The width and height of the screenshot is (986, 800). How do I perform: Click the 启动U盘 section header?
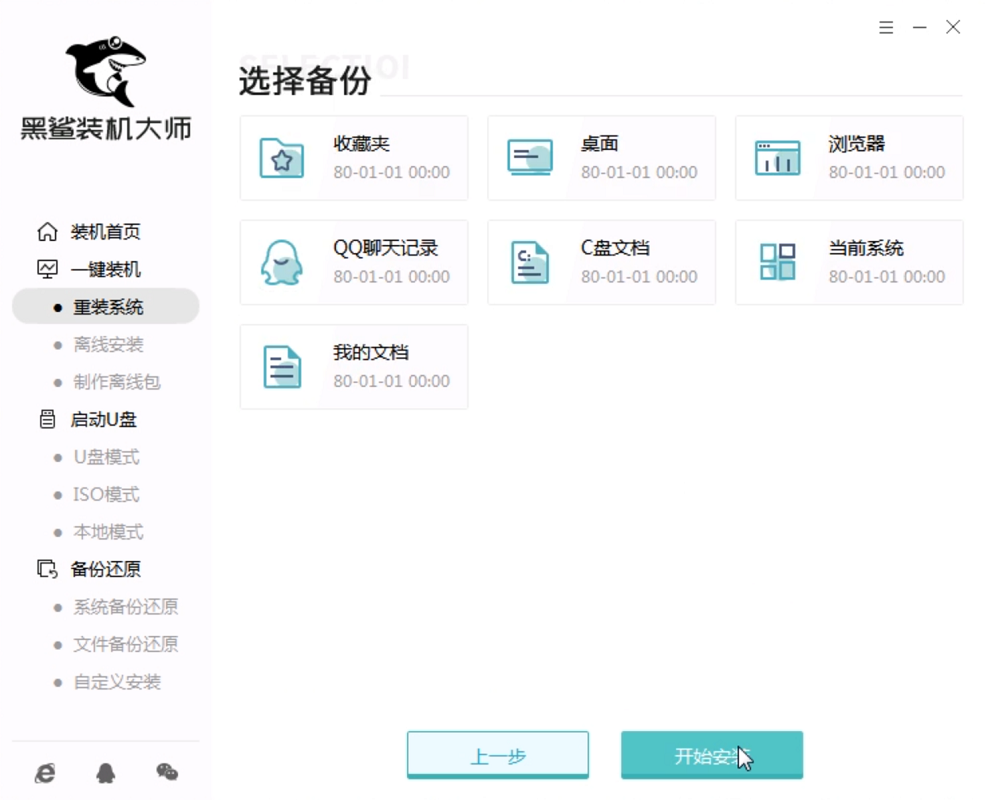103,419
